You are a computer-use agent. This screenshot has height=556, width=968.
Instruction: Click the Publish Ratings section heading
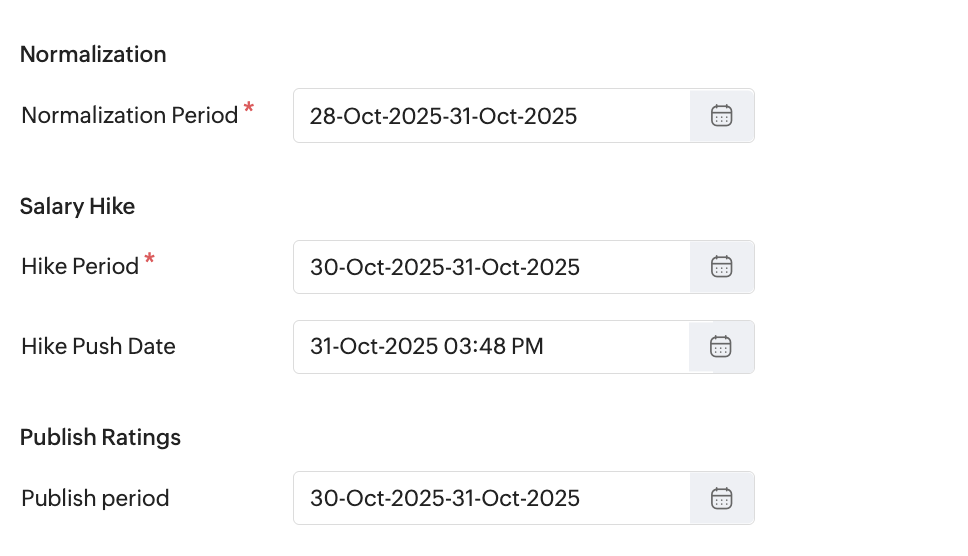click(x=100, y=437)
